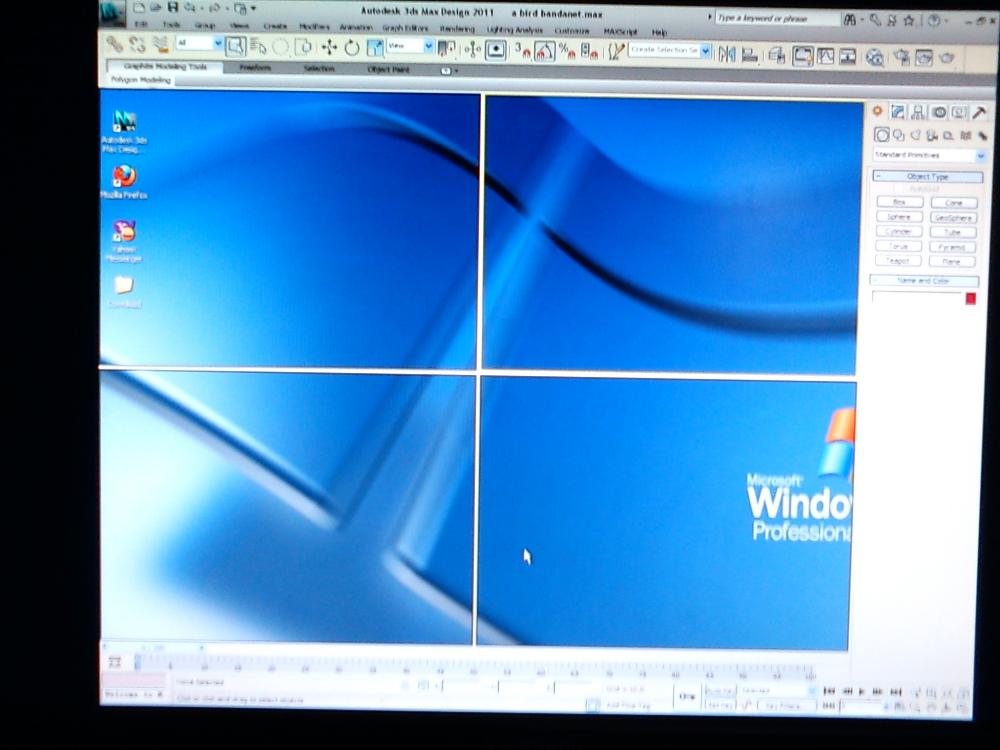Activate the Select and Rotate tool
Image resolution: width=1000 pixels, height=750 pixels.
pos(351,47)
